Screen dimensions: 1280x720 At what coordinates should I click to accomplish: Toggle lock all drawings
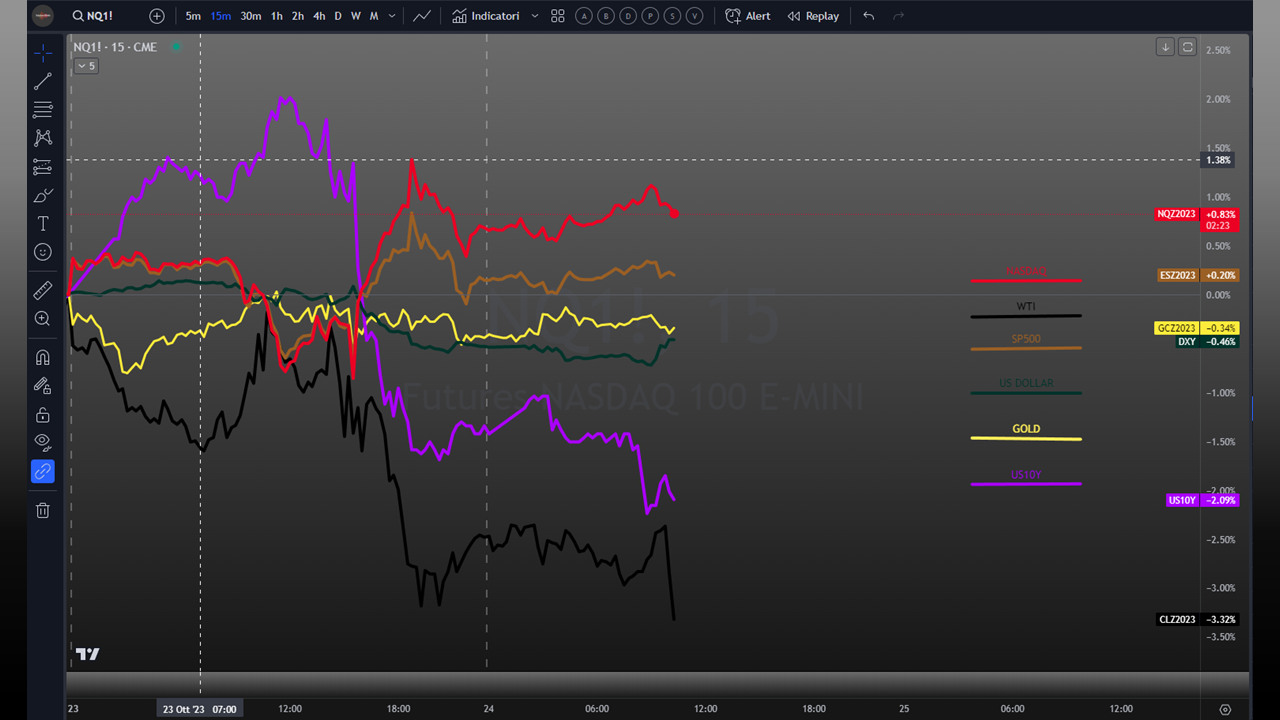click(43, 414)
